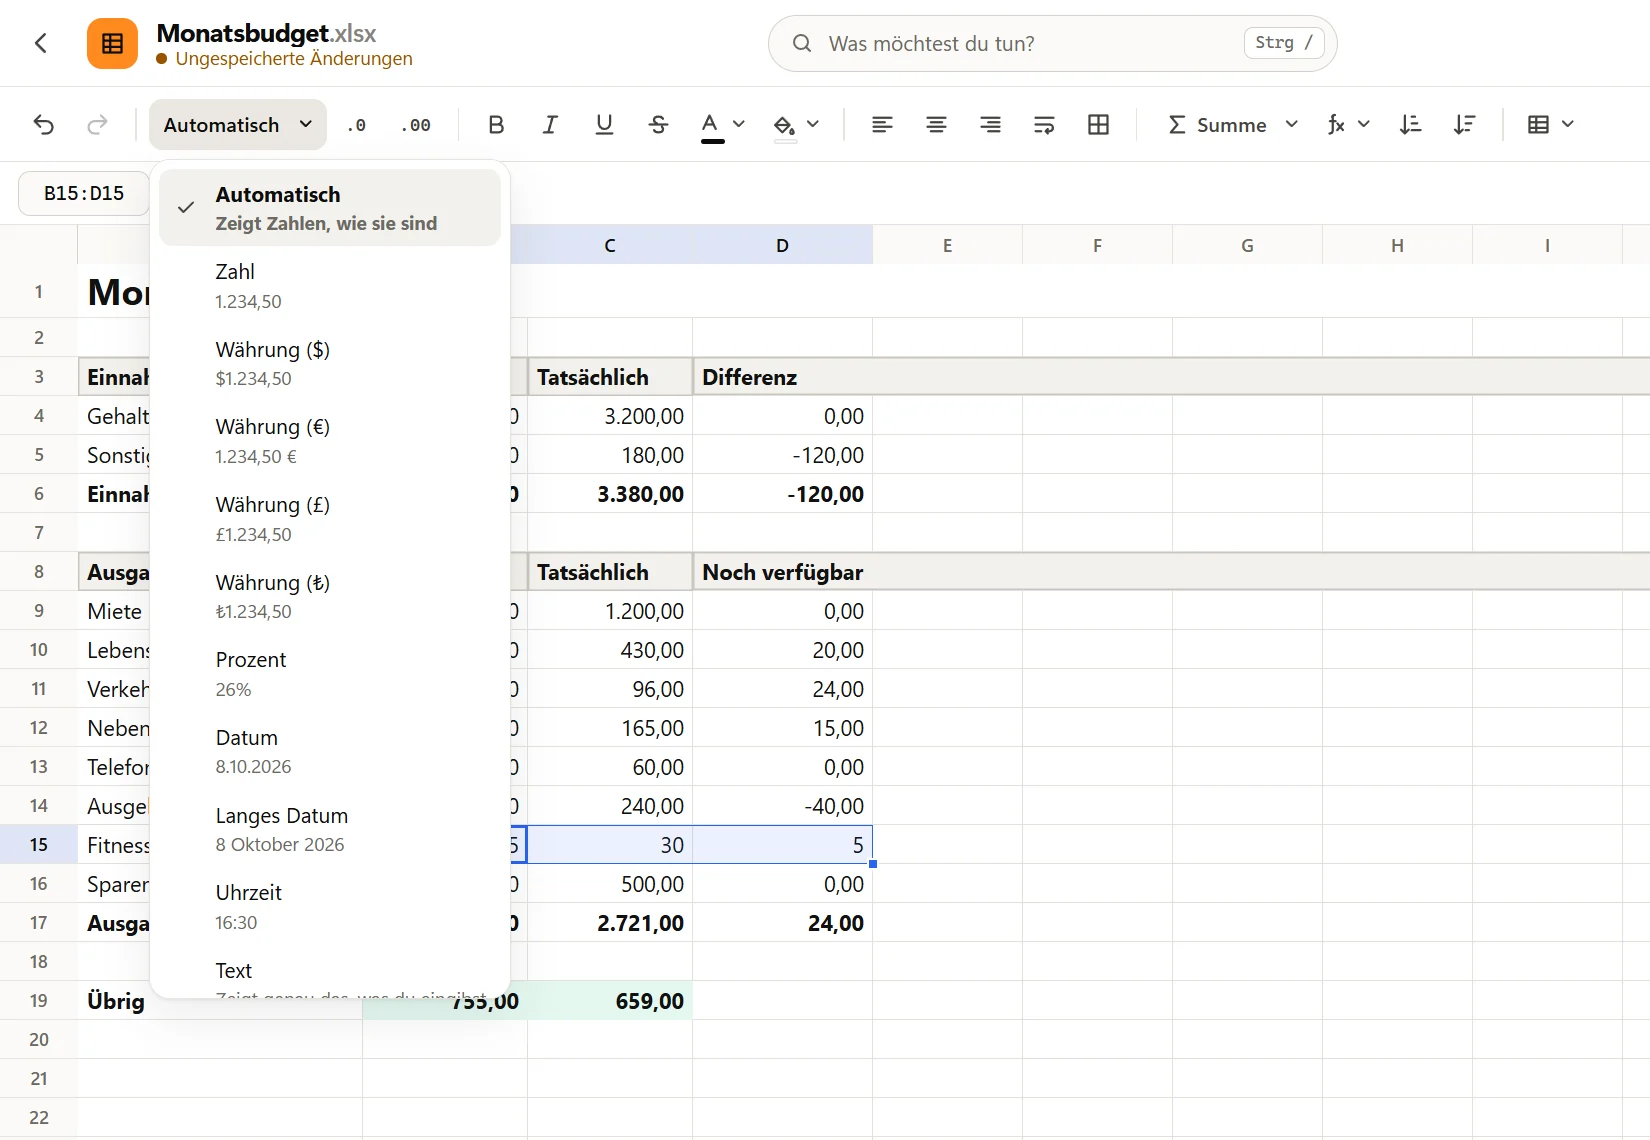Choose Währung (£) format
1650x1140 pixels.
[x=330, y=519]
